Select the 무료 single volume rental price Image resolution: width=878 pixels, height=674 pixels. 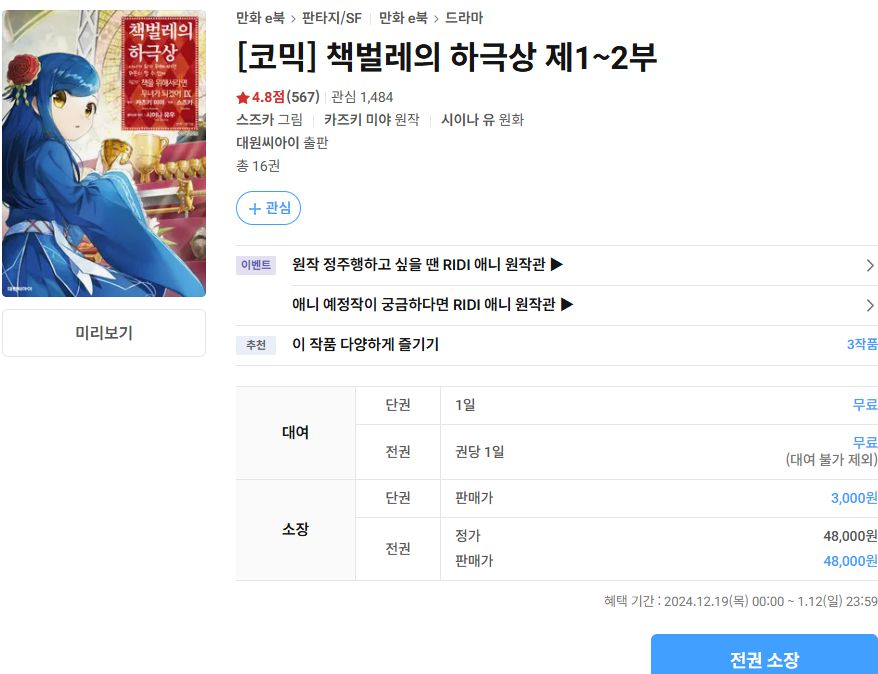(865, 405)
